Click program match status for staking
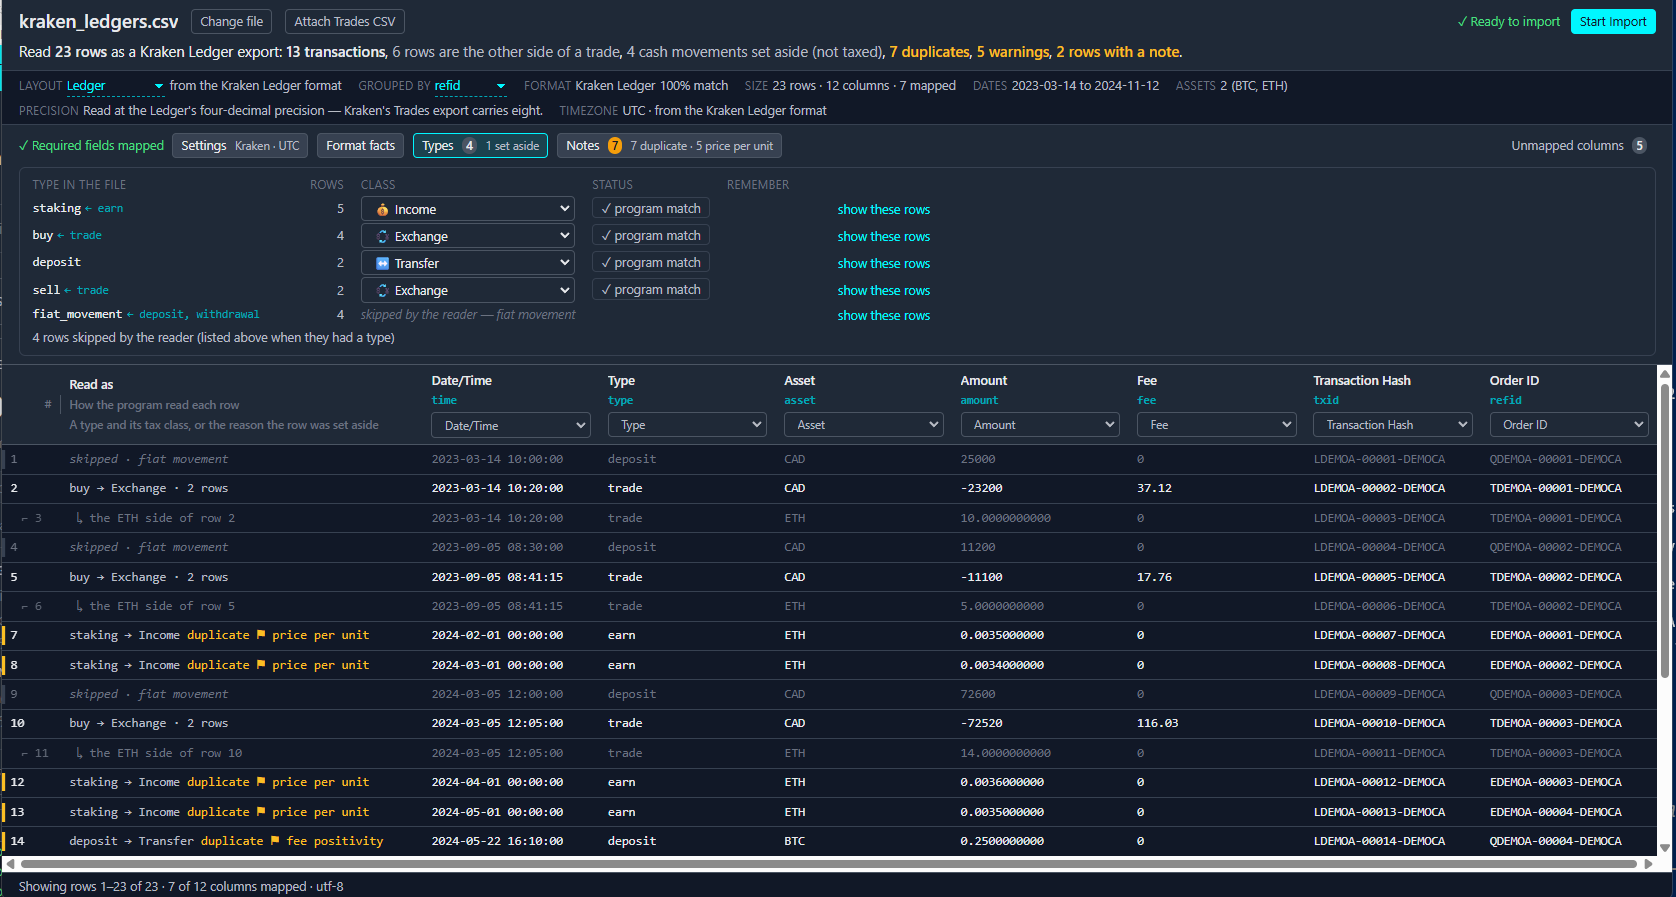The image size is (1676, 897). [x=651, y=208]
